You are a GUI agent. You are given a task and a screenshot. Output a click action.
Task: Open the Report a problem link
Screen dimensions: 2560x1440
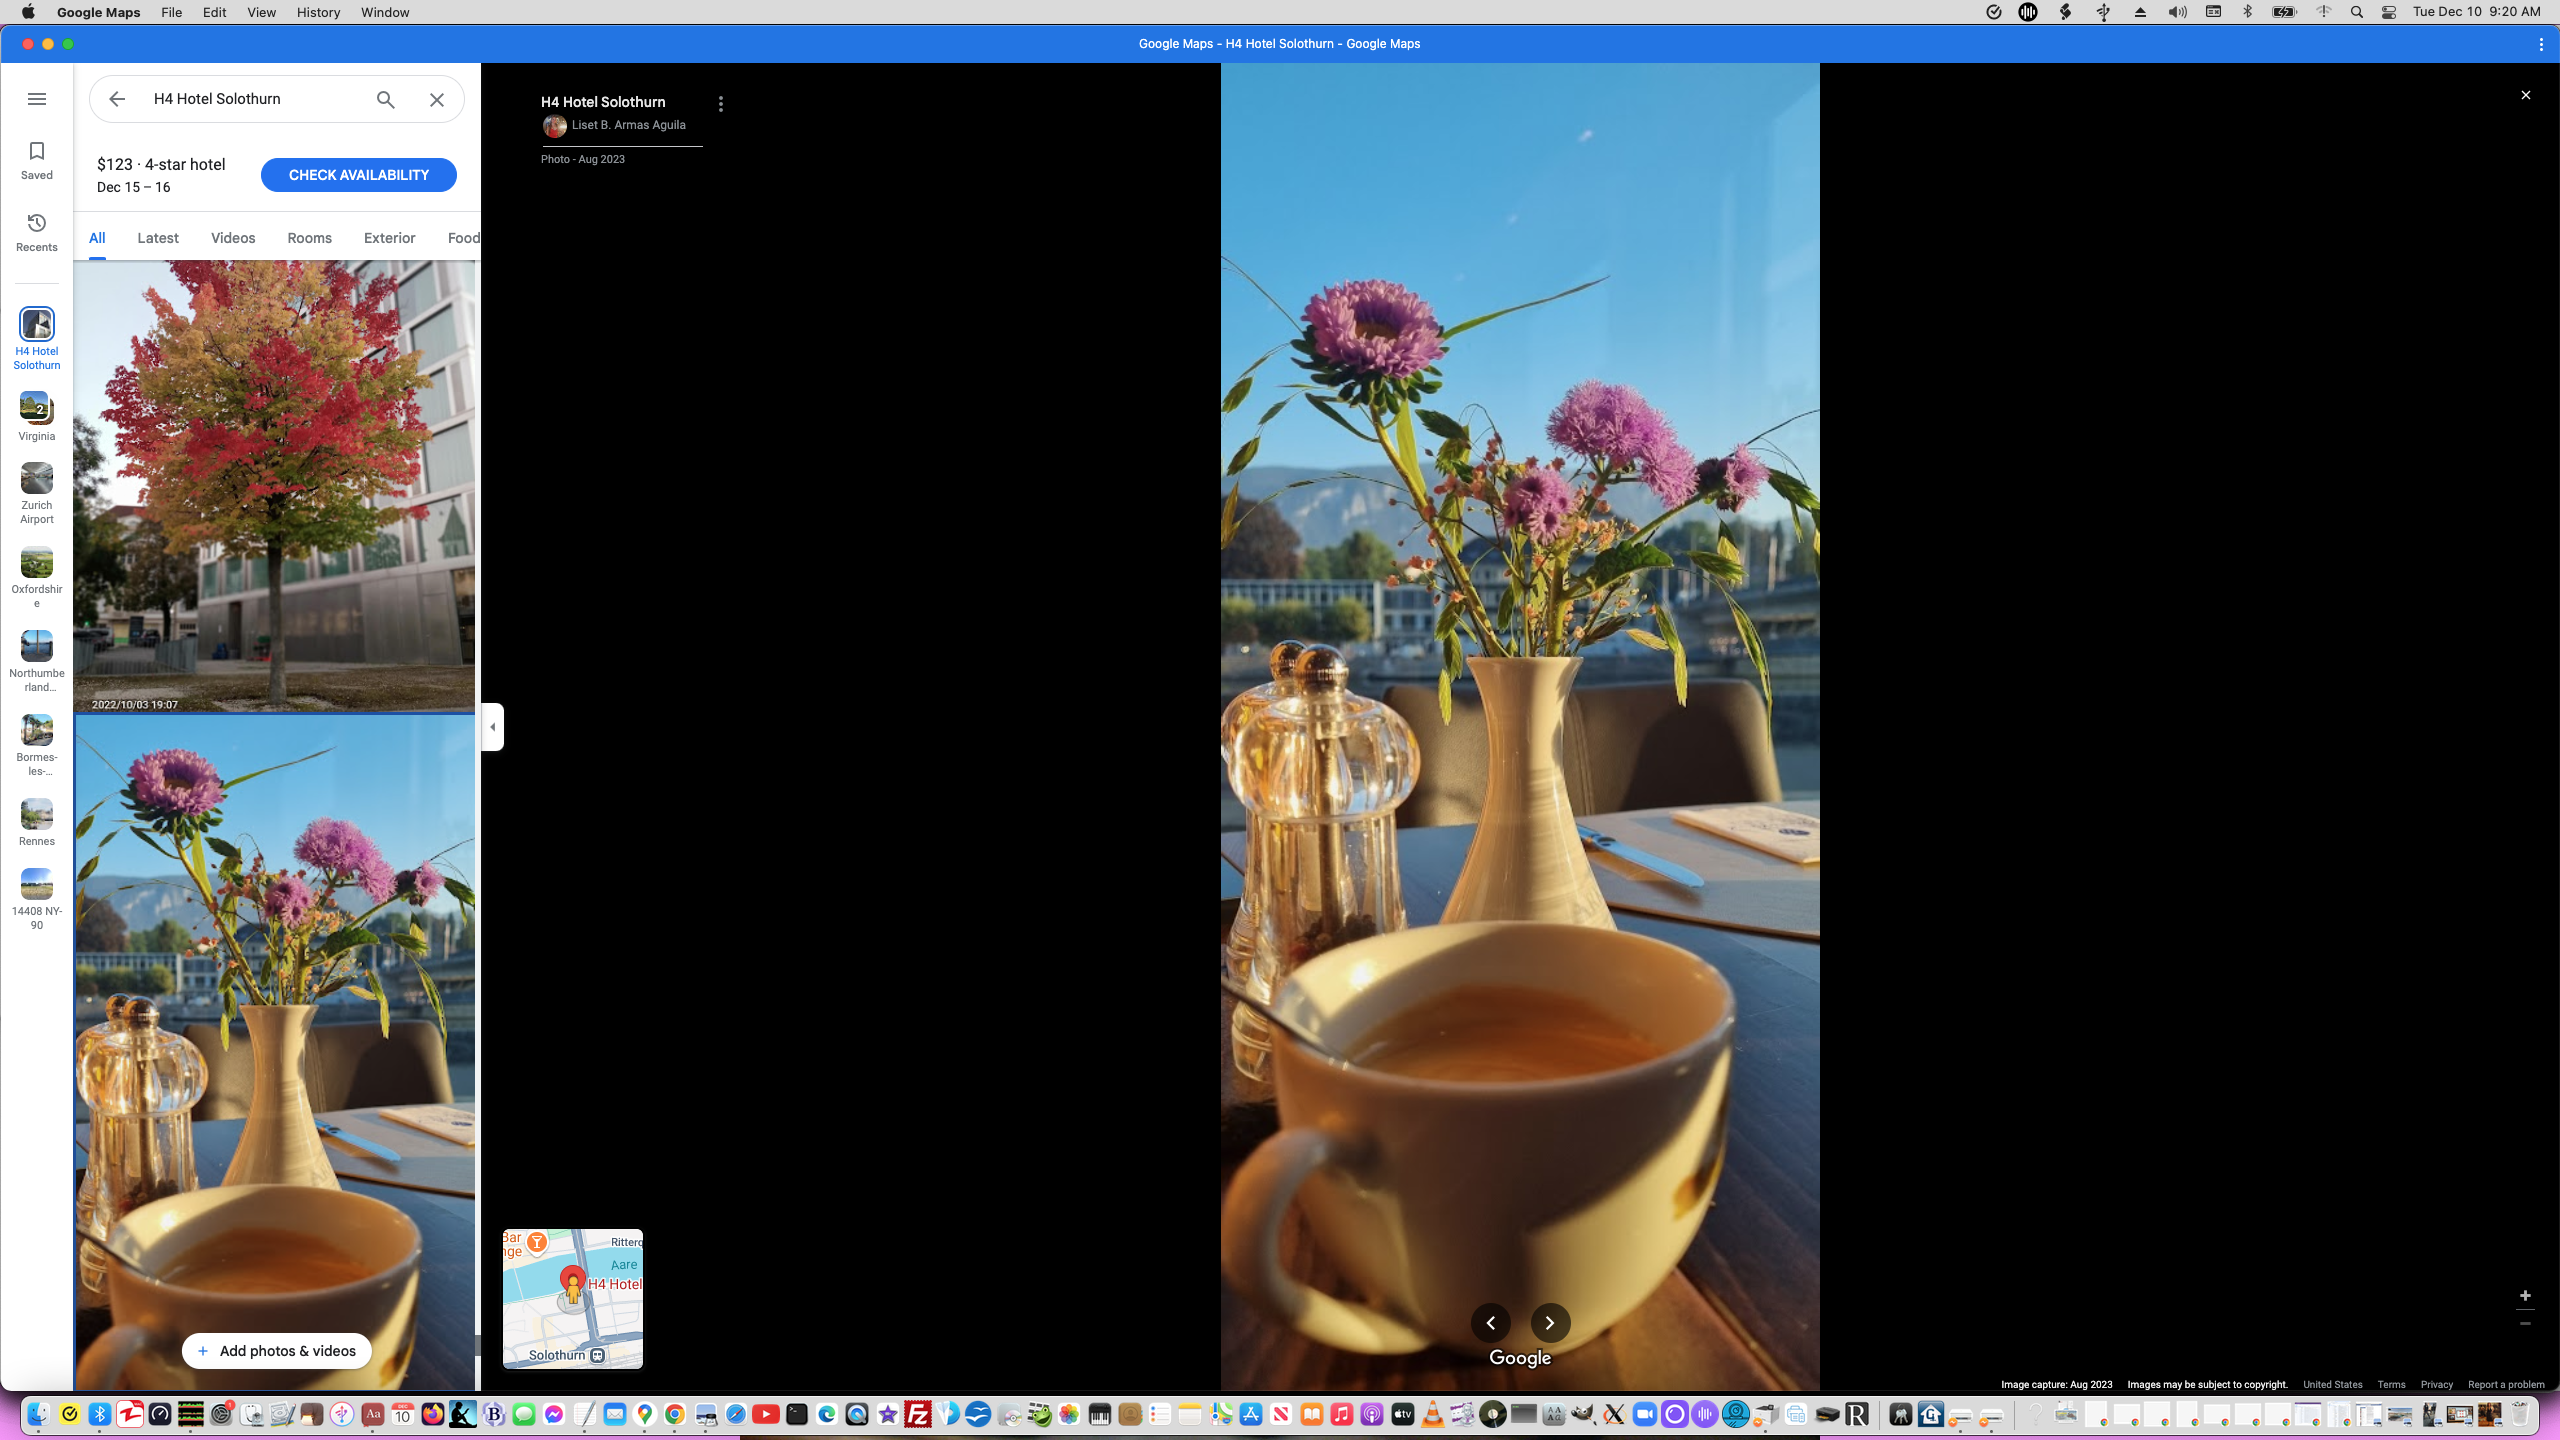2506,1385
